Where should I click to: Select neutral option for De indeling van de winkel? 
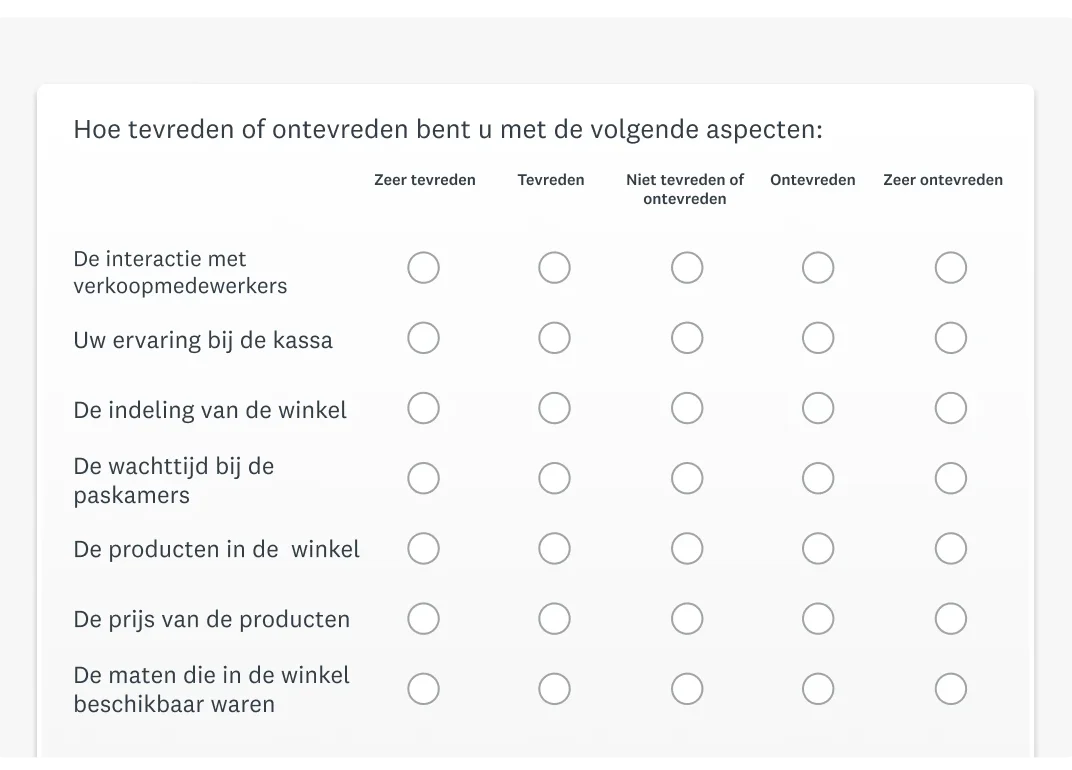coord(686,408)
